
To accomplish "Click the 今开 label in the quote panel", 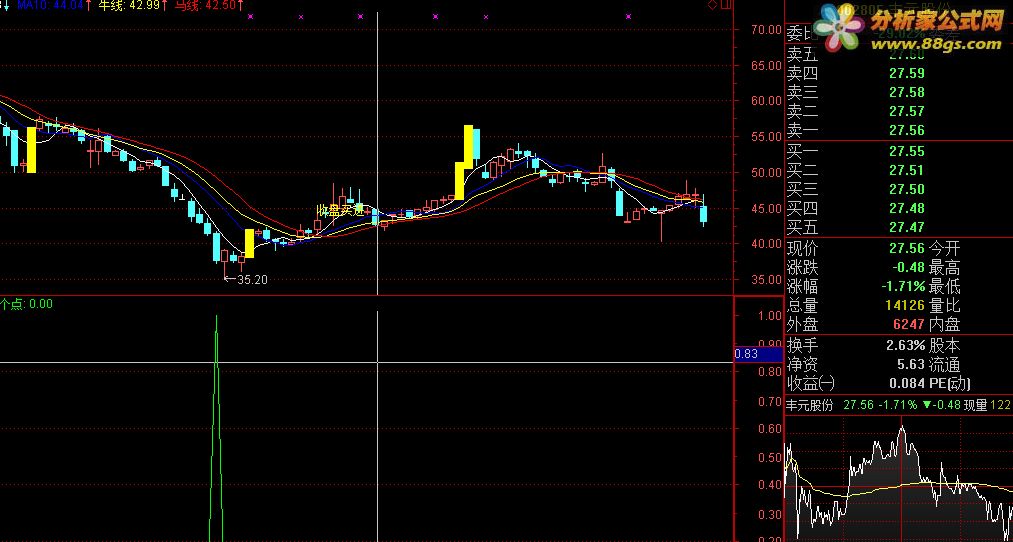I will coord(945,248).
